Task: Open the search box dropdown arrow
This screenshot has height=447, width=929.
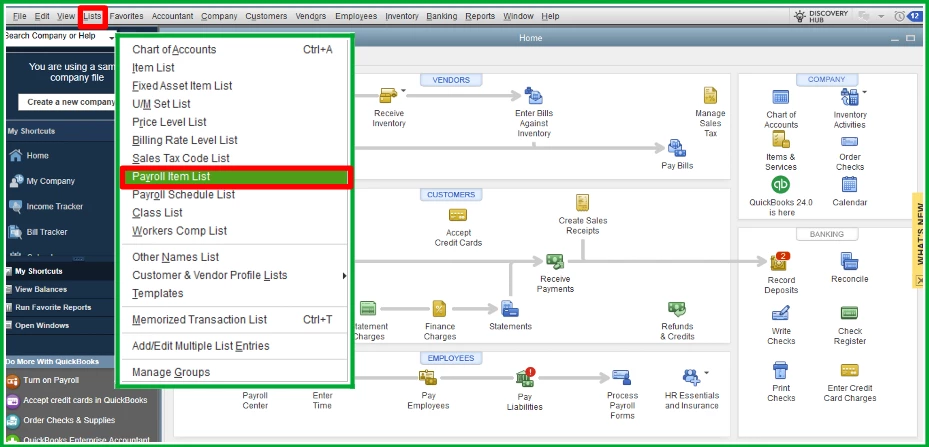Action: pyautogui.click(x=111, y=37)
